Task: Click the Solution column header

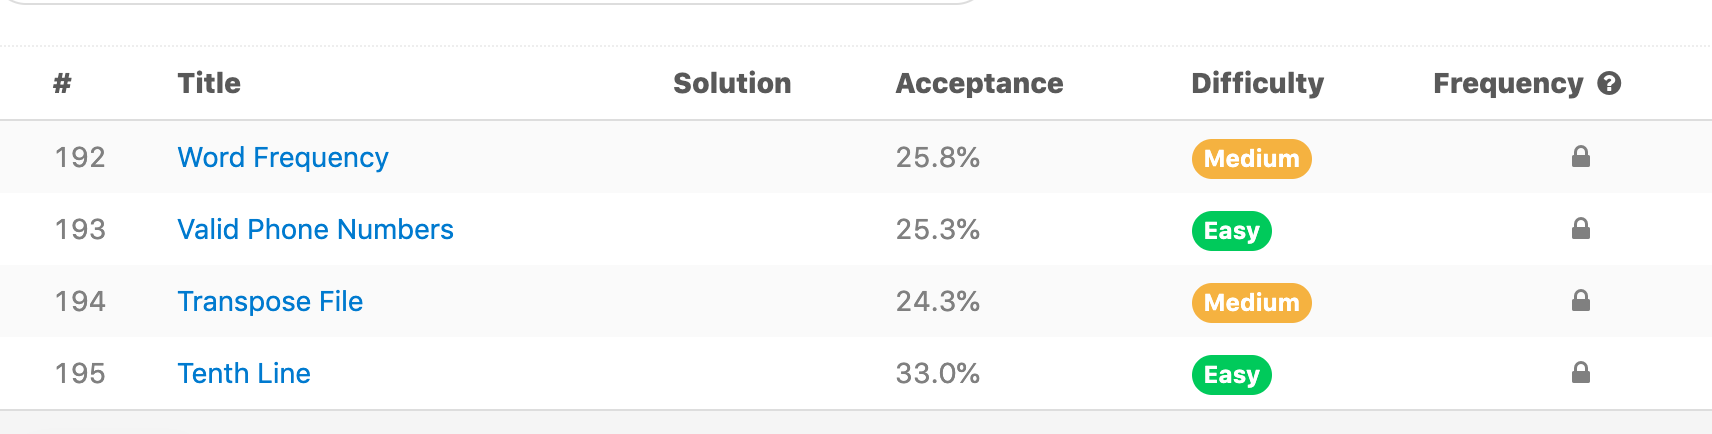Action: [x=732, y=84]
